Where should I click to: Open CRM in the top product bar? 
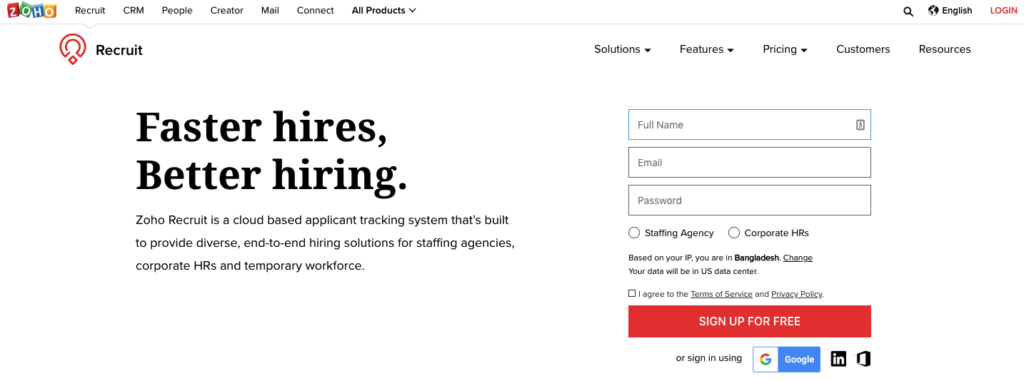(133, 10)
